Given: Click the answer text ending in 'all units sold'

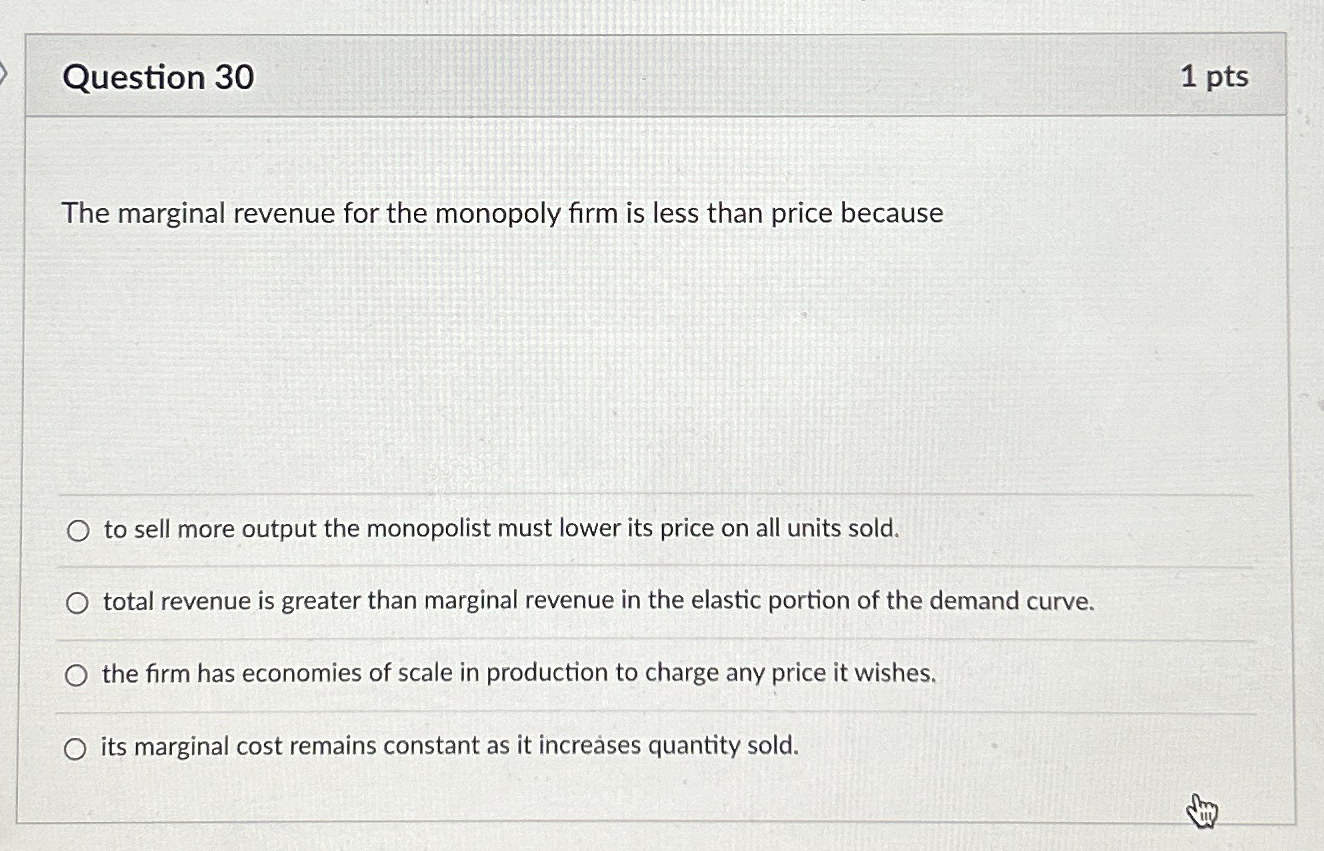Looking at the screenshot, I should tap(499, 529).
